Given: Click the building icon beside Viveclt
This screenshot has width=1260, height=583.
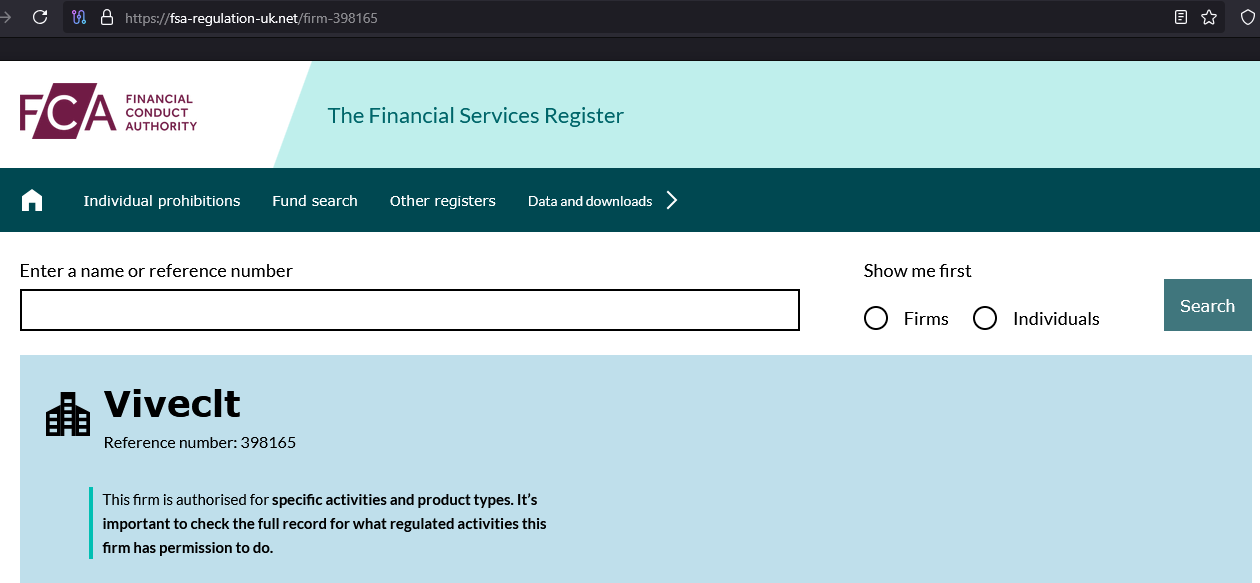Looking at the screenshot, I should pyautogui.click(x=68, y=414).
